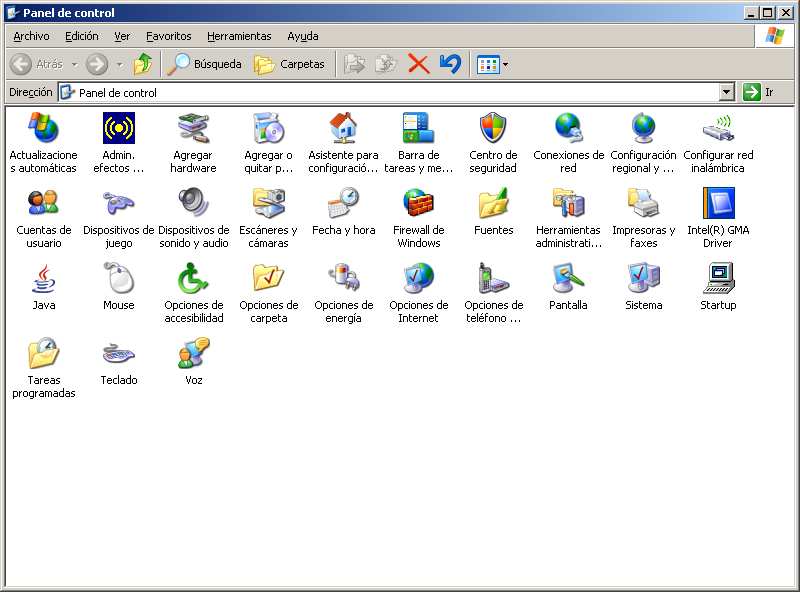This screenshot has width=800, height=592.
Task: Open the Firewall de Windows icon
Action: point(418,204)
